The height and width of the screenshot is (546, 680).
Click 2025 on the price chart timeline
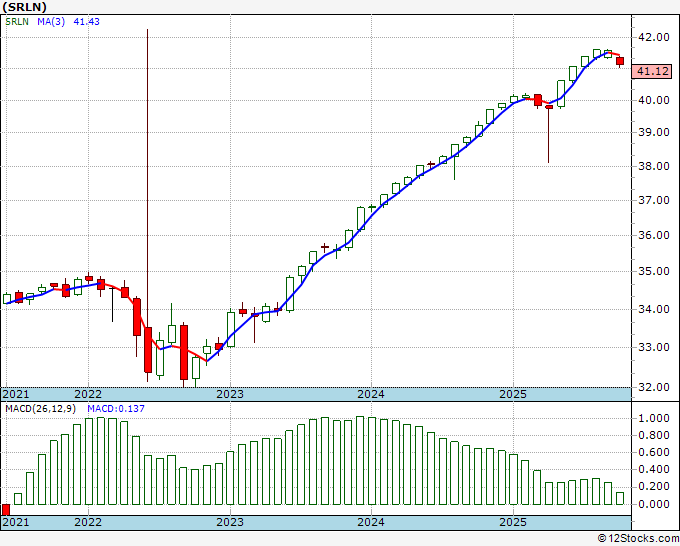tap(513, 394)
